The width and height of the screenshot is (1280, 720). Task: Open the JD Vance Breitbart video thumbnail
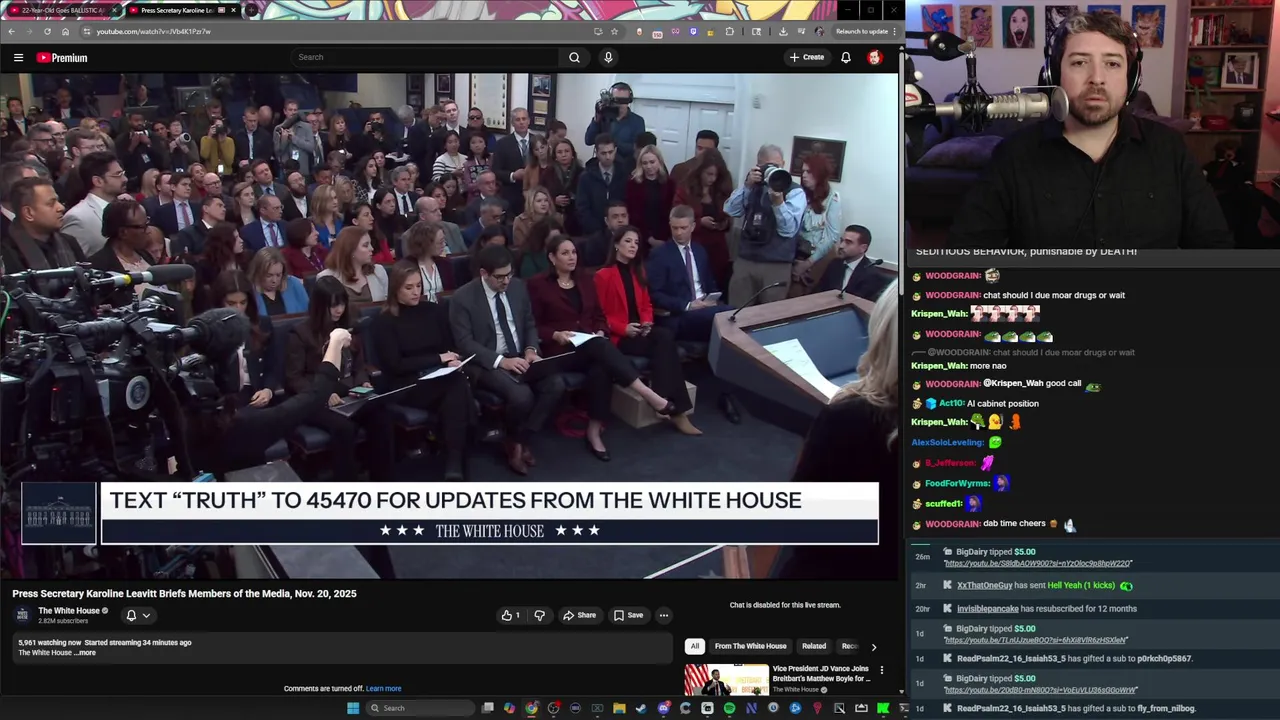pyautogui.click(x=726, y=679)
